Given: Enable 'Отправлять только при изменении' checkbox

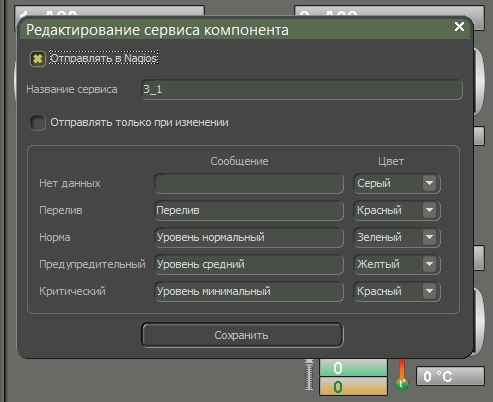Looking at the screenshot, I should [38, 123].
